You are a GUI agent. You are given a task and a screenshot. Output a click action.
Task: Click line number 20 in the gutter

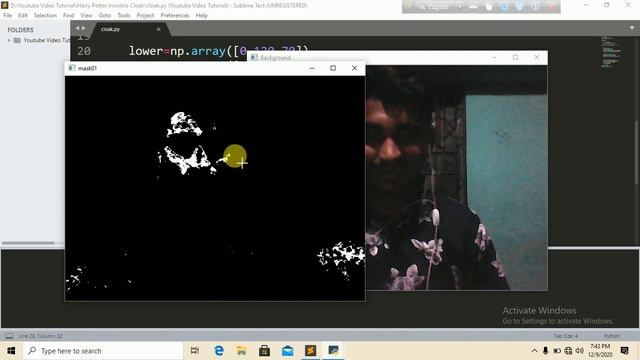coord(84,51)
